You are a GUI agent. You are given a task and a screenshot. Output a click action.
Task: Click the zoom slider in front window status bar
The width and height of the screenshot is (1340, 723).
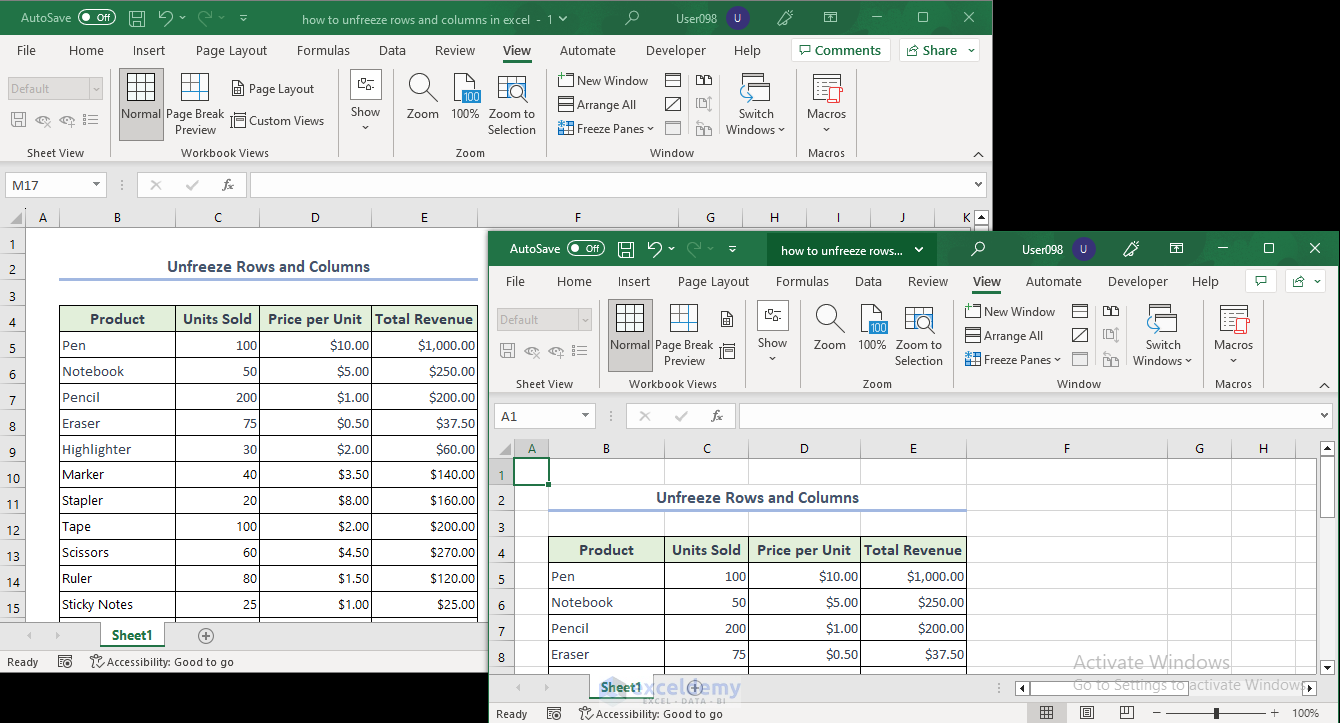click(1216, 713)
